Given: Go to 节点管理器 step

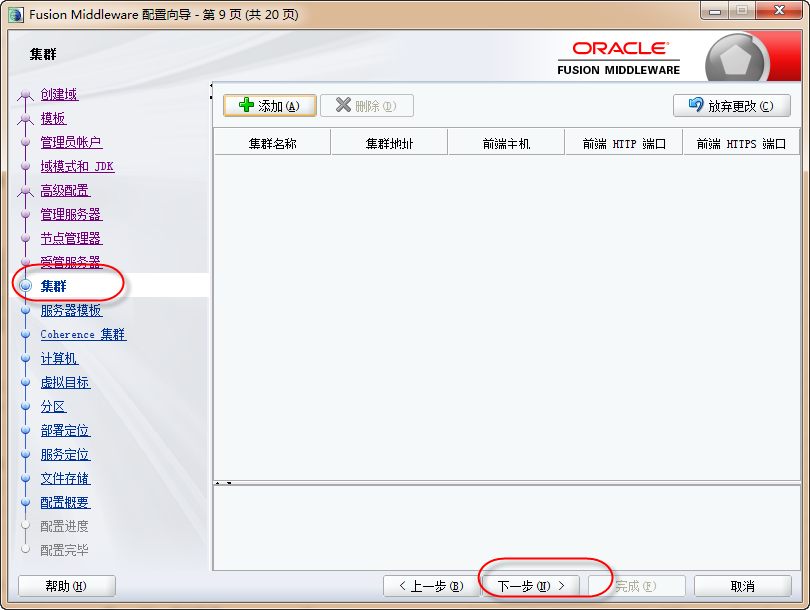Looking at the screenshot, I should coord(71,238).
